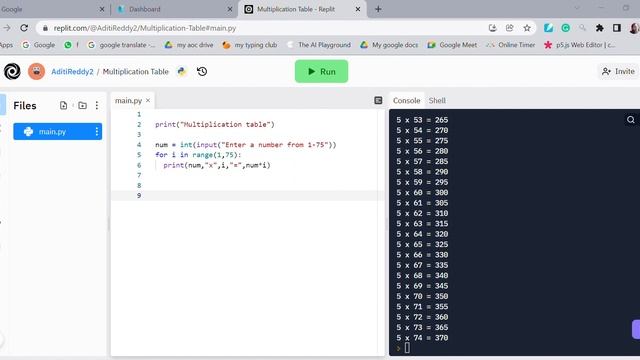
Task: Search the console with the magnifier icon
Action: point(631,120)
